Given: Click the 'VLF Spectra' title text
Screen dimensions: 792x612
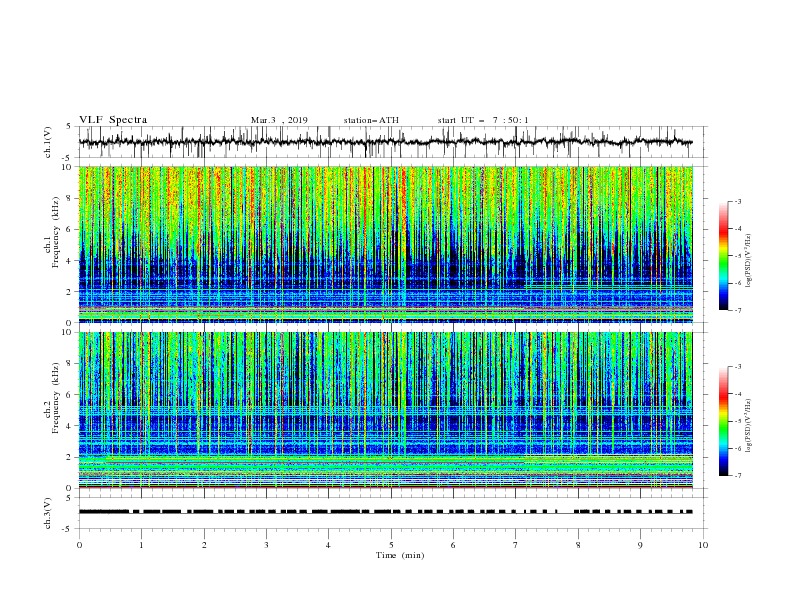Looking at the screenshot, I should click(x=113, y=120).
